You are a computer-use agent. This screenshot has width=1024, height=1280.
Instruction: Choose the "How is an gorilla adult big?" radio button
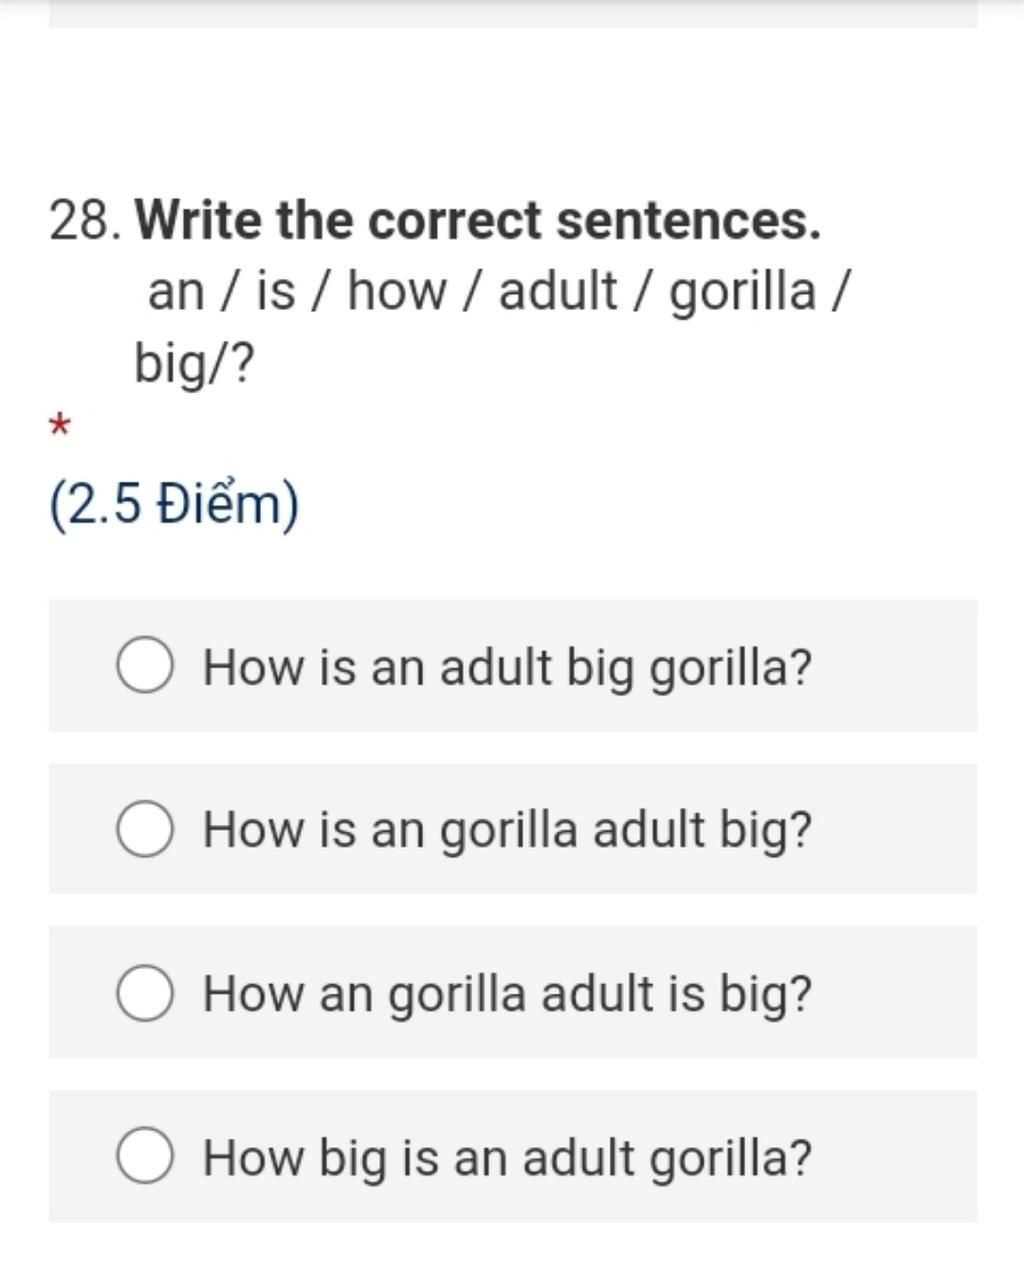(146, 829)
